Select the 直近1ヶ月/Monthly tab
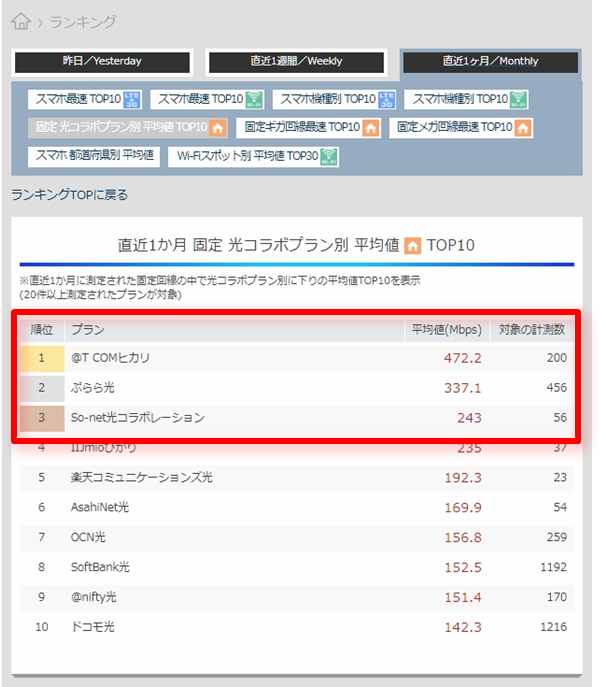The height and width of the screenshot is (687, 601). coord(490,61)
